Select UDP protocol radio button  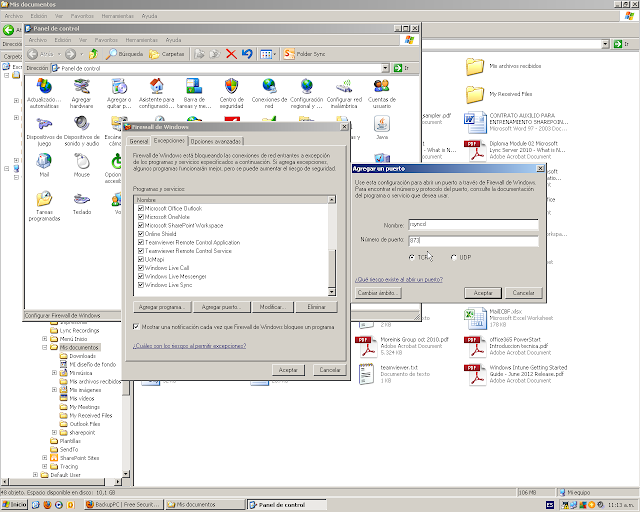point(453,257)
